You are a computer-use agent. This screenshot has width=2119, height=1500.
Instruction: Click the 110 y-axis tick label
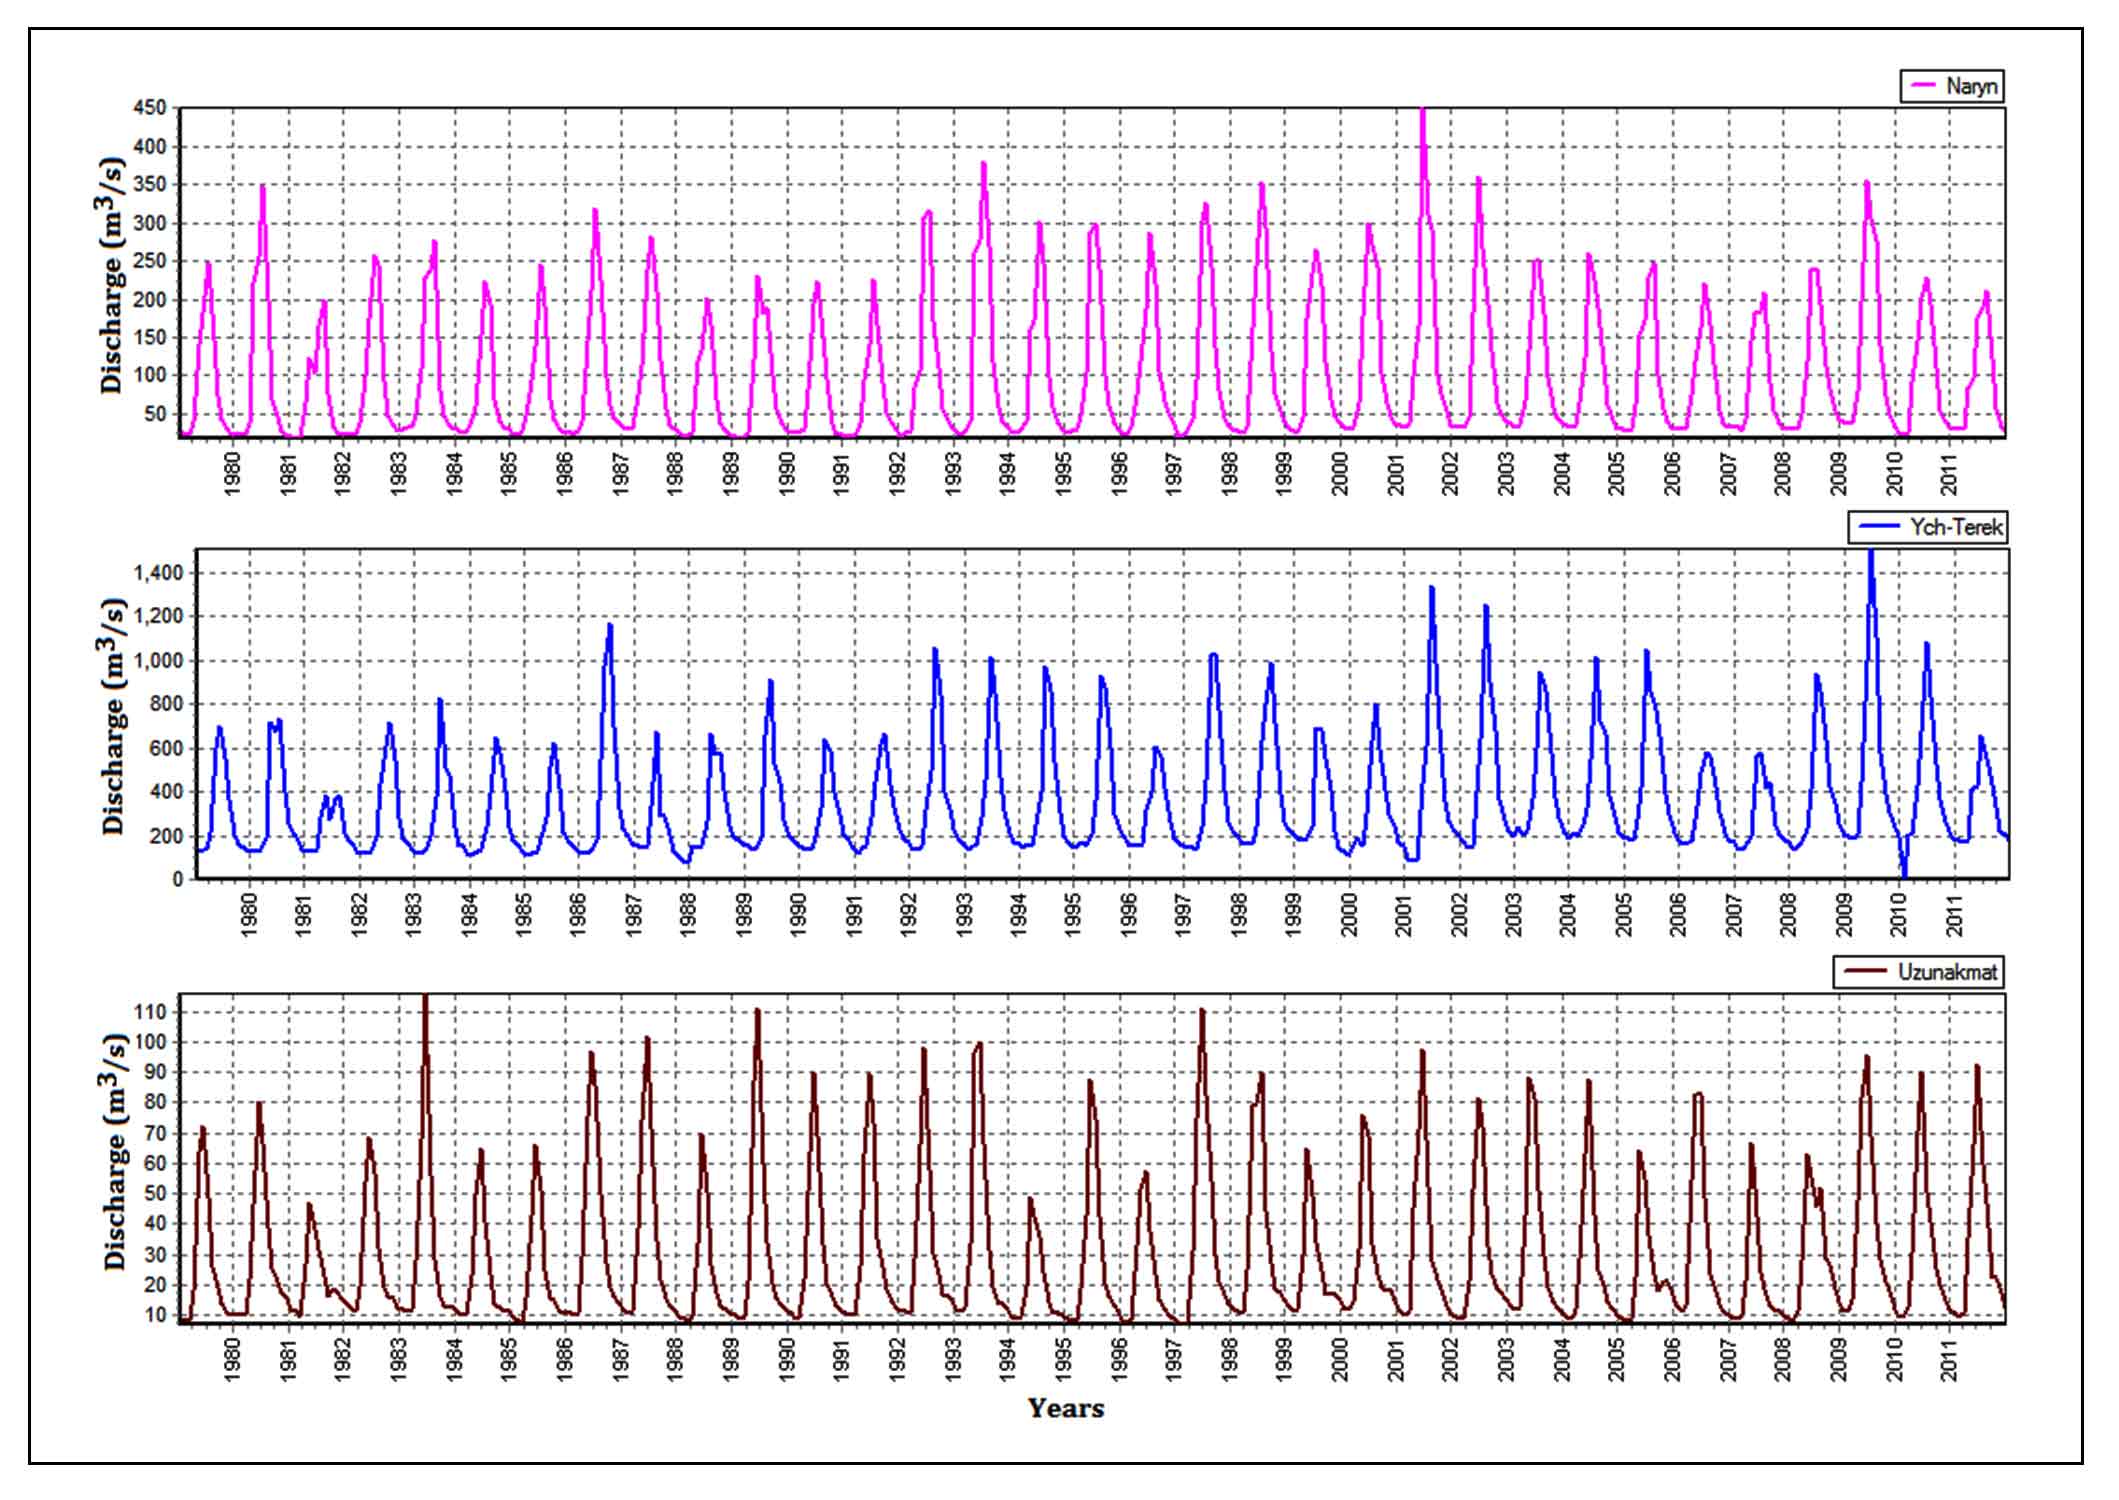point(153,1012)
